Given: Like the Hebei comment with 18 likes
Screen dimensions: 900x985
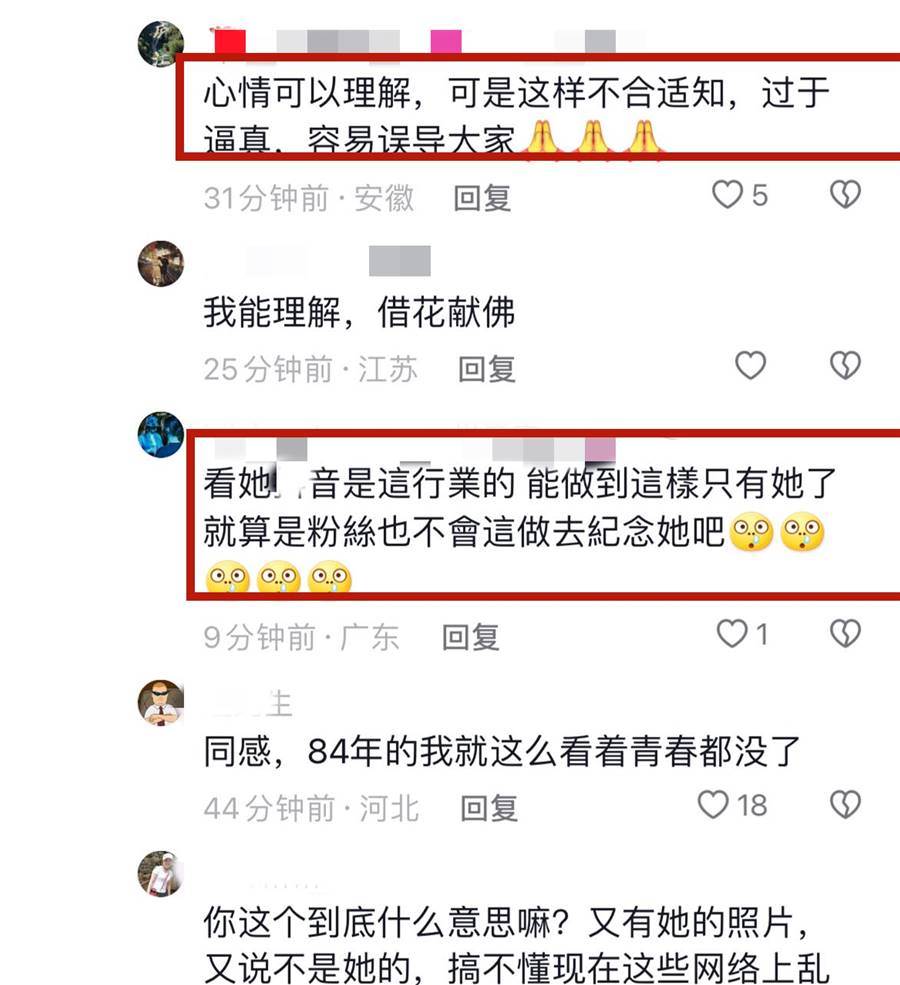Looking at the screenshot, I should point(713,805).
